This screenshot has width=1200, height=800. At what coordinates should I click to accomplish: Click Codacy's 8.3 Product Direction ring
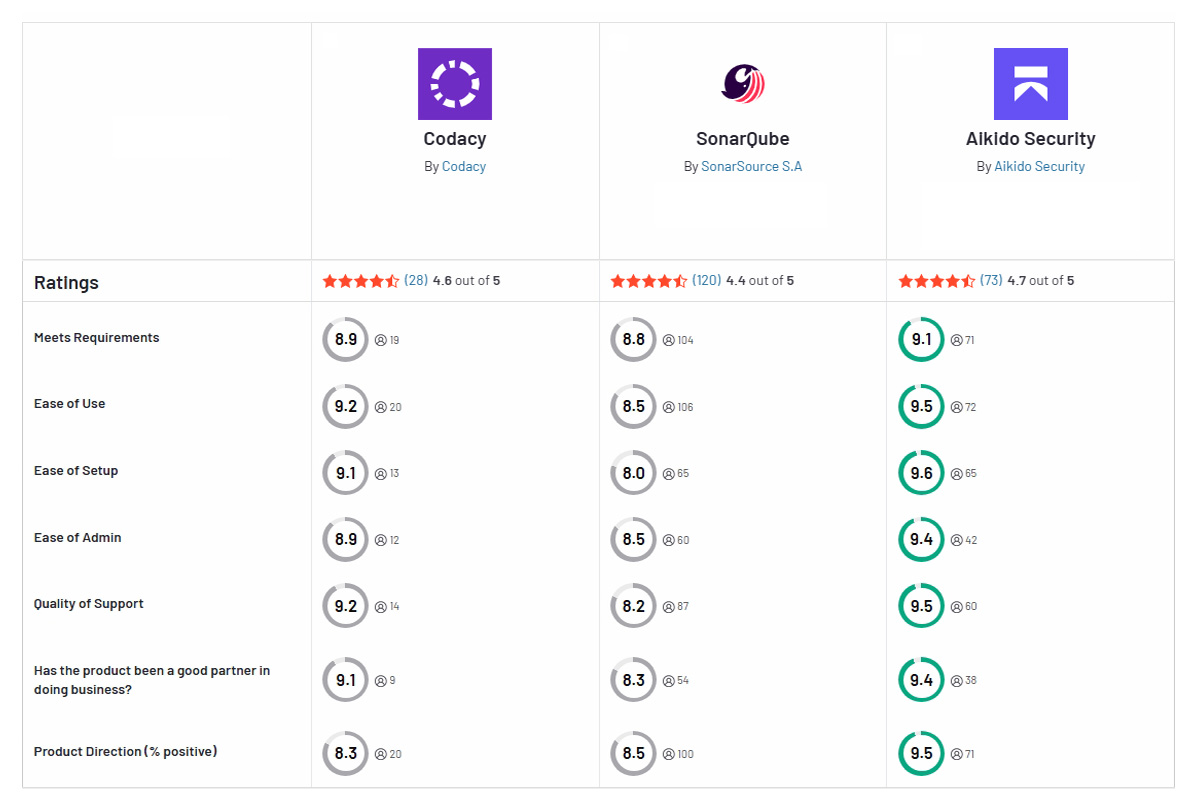point(346,754)
